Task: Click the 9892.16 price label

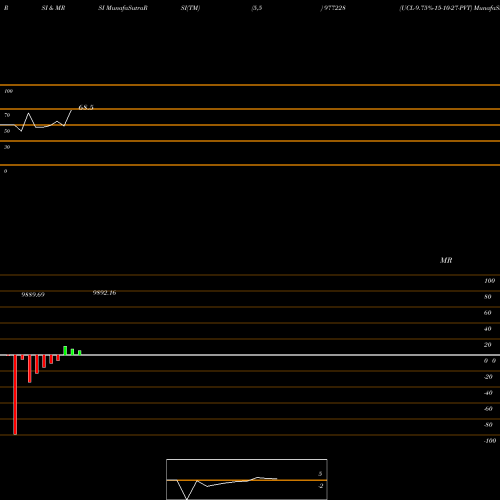Action: coord(105,293)
